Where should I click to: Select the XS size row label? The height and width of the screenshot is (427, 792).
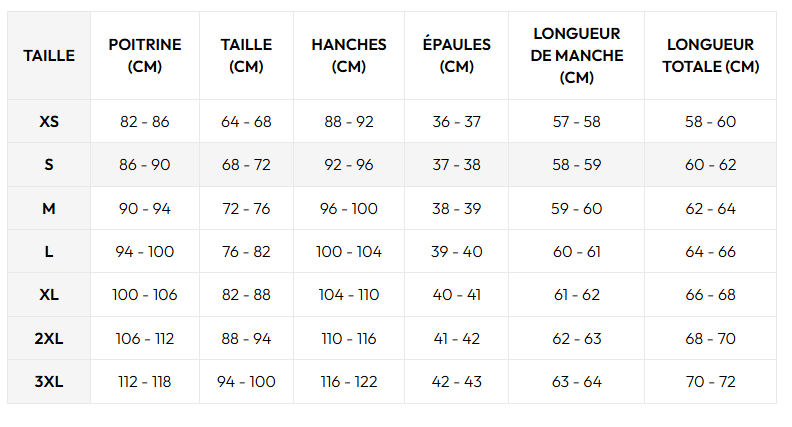point(49,122)
